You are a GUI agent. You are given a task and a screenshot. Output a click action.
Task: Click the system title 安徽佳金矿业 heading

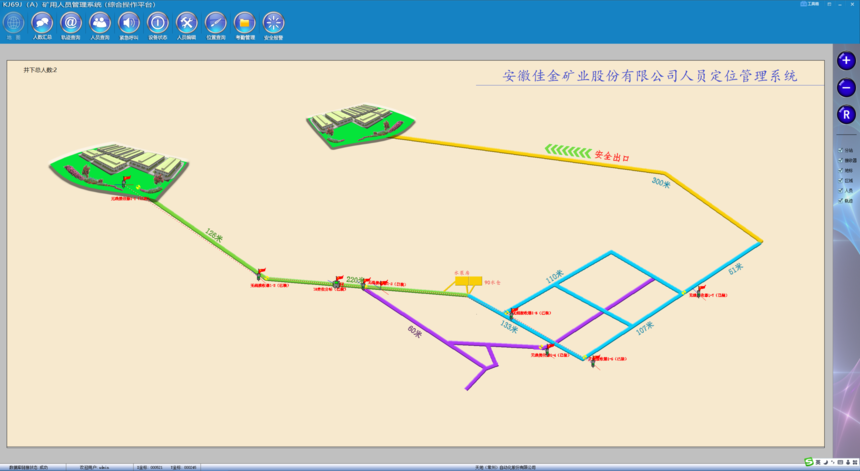[x=650, y=76]
